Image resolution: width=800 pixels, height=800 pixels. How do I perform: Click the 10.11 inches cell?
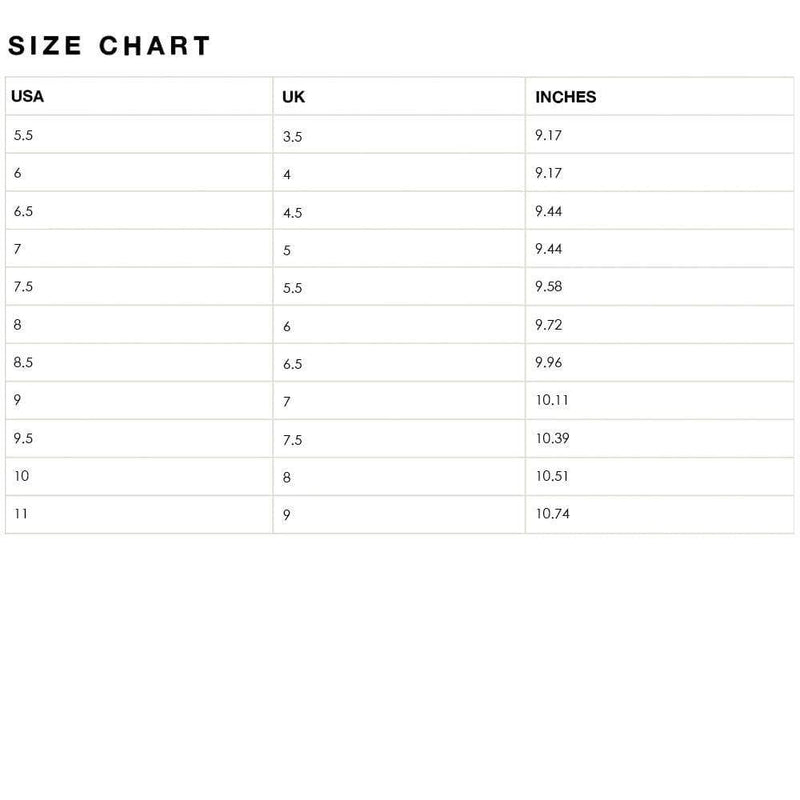(x=660, y=401)
